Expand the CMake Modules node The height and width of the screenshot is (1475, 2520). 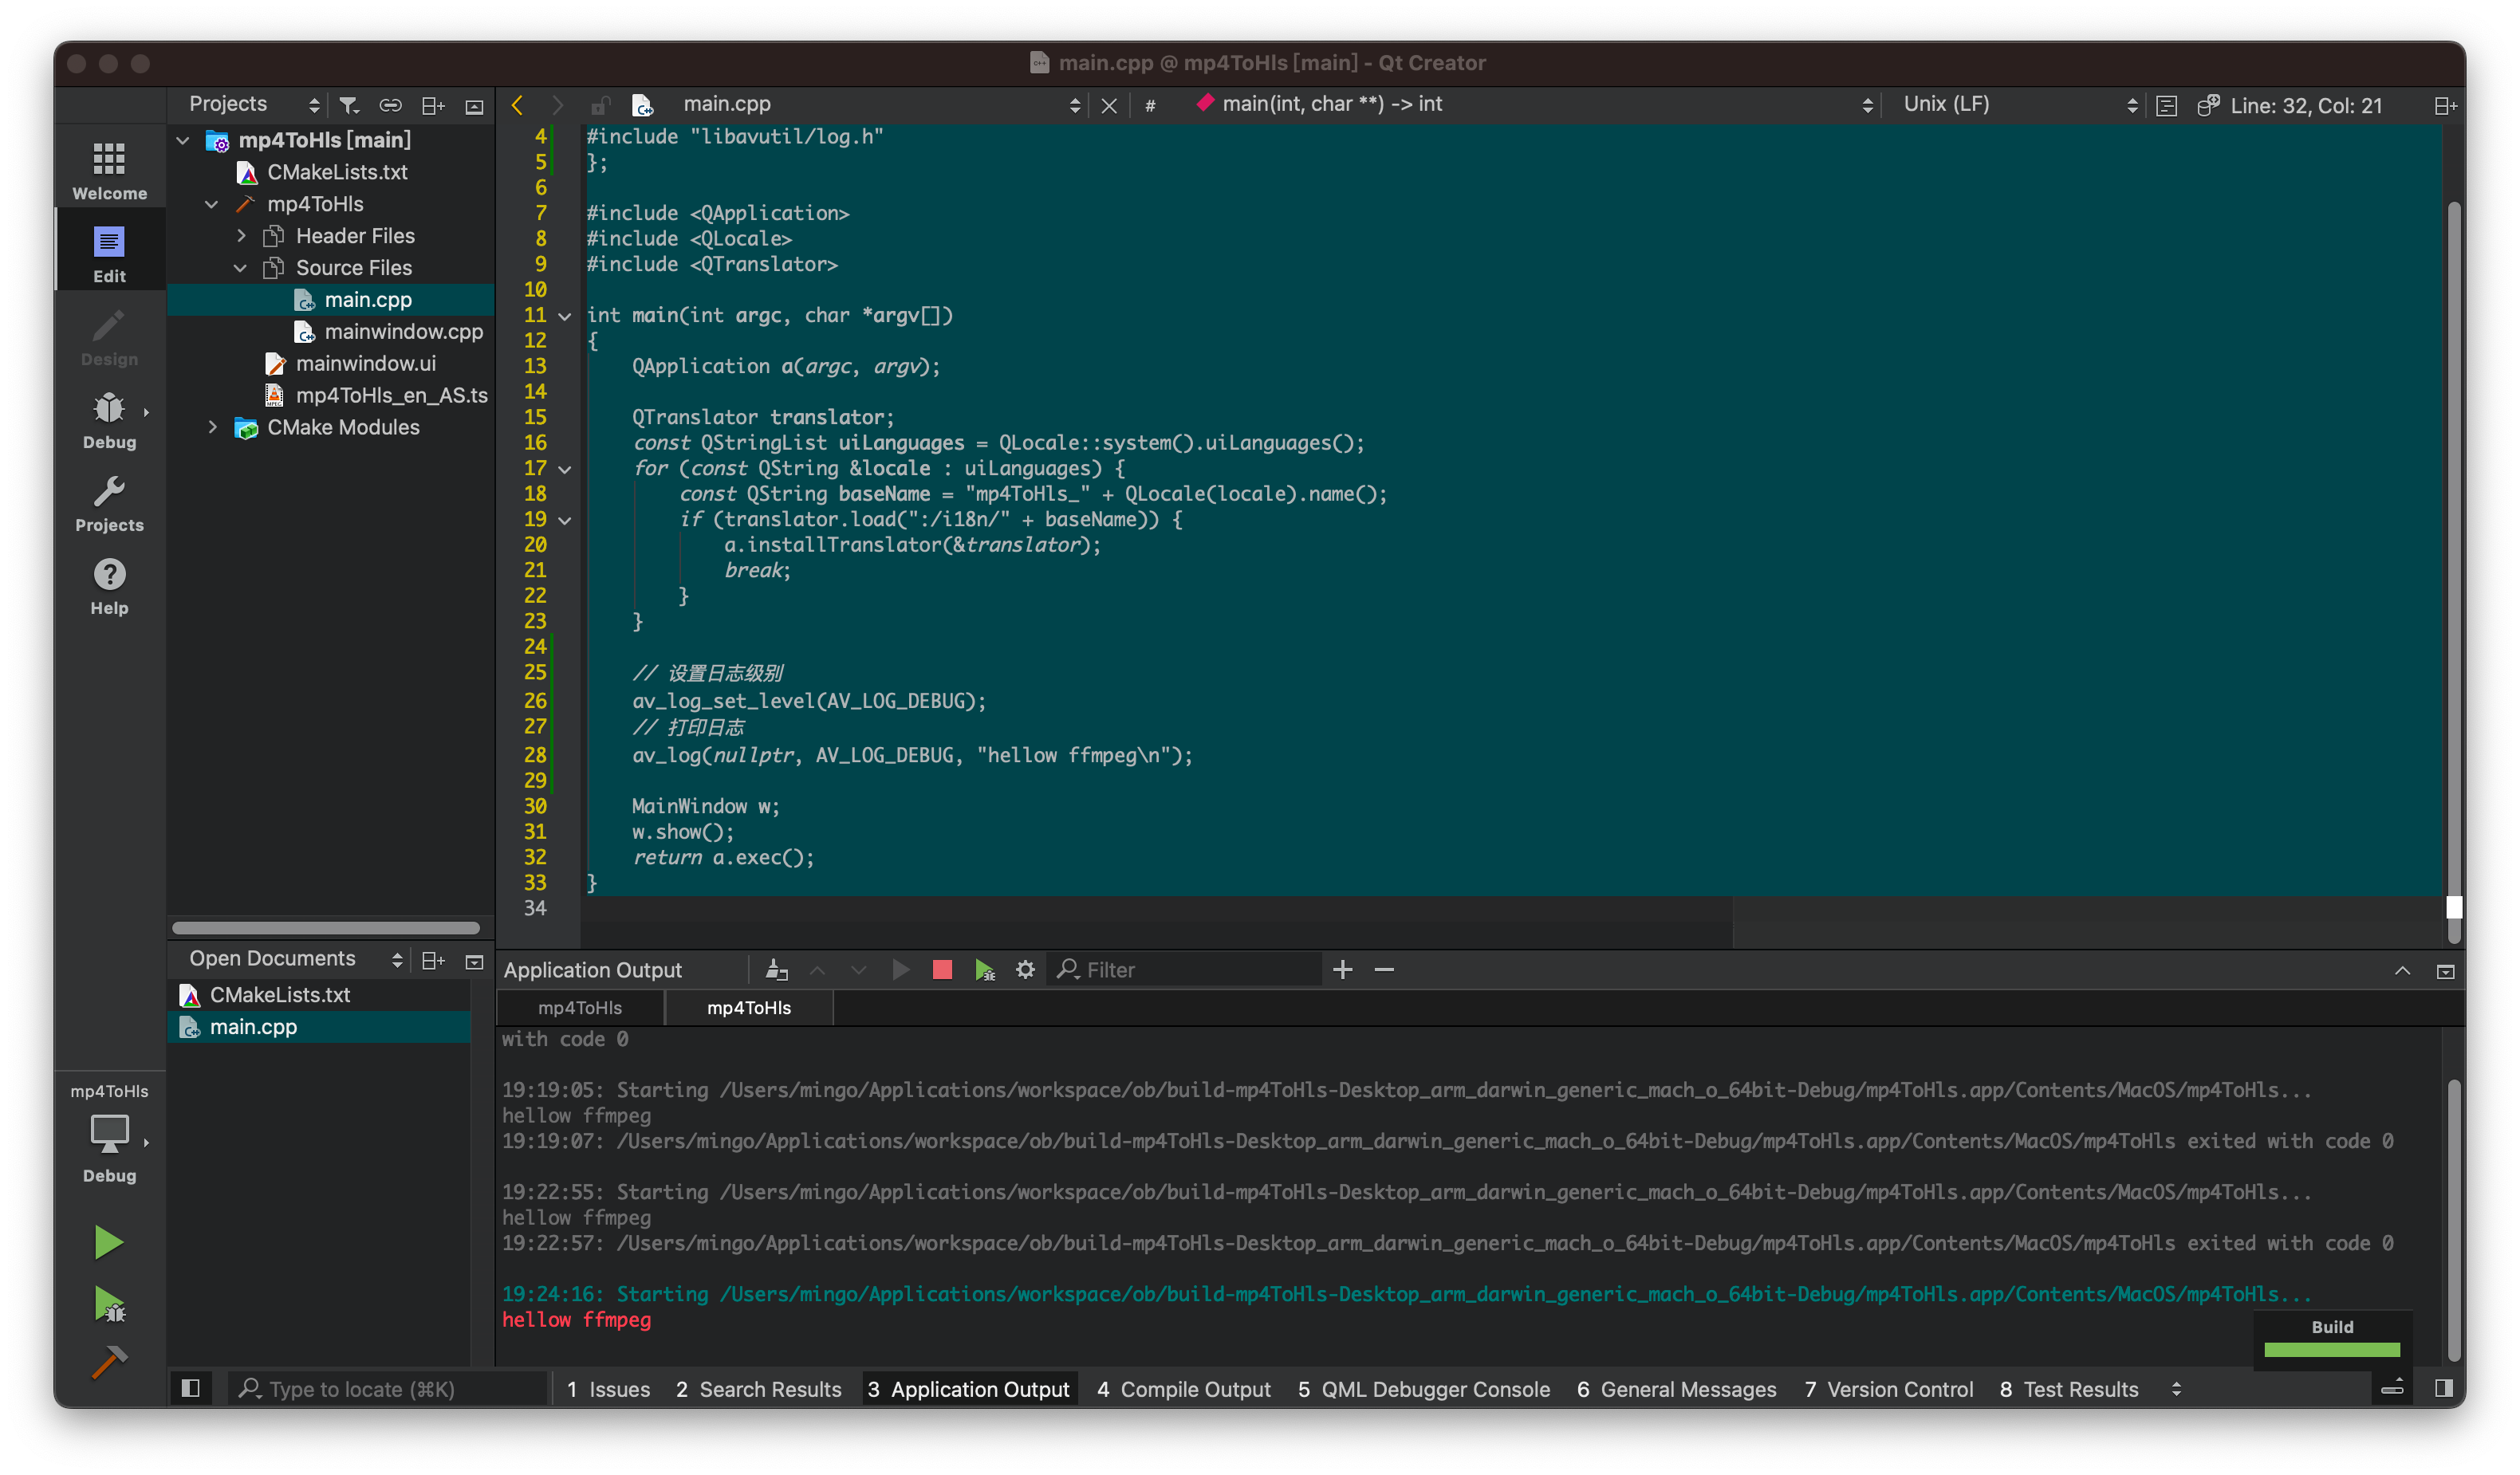(212, 427)
